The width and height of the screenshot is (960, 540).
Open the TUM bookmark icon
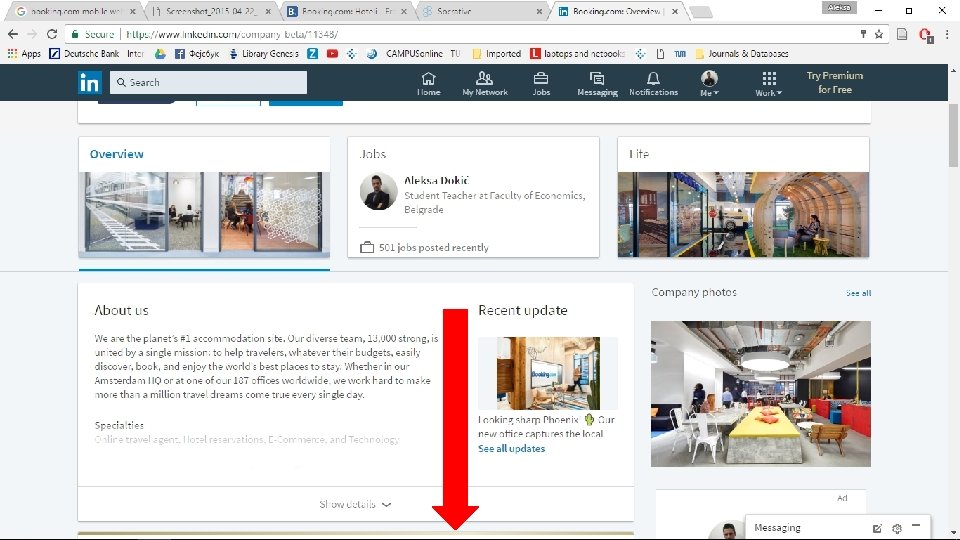tap(680, 54)
